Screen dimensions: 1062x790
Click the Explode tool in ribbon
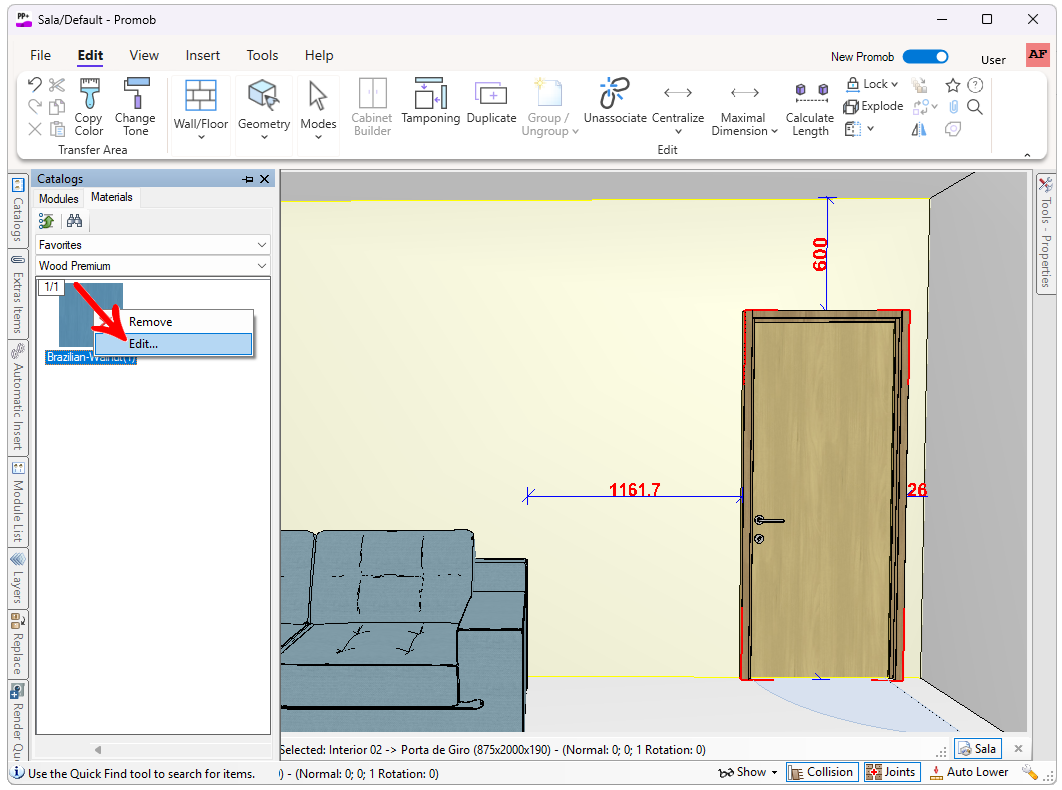(873, 106)
